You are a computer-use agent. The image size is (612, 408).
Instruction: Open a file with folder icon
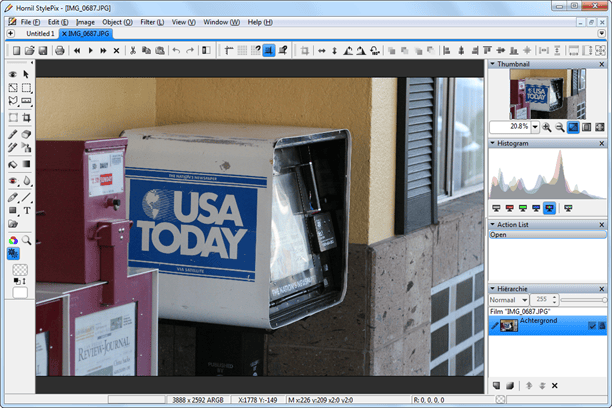coord(30,50)
